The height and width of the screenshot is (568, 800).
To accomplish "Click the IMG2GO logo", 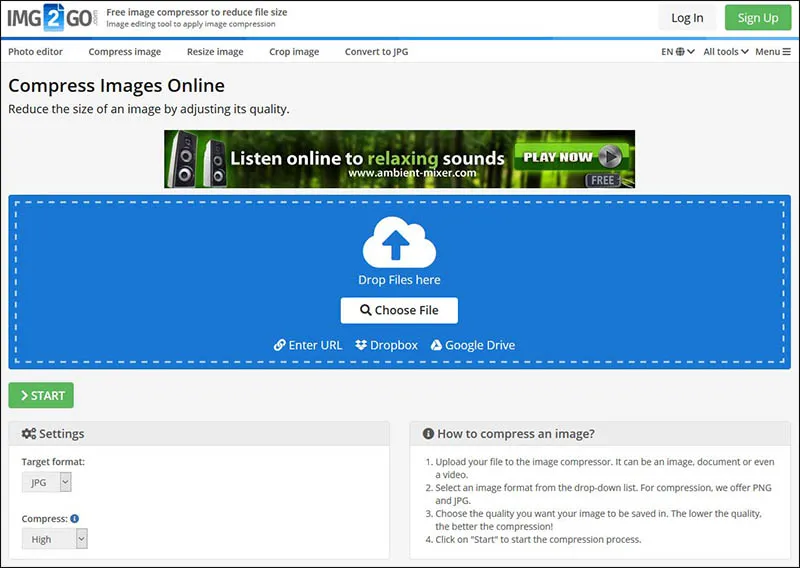I will 51,18.
